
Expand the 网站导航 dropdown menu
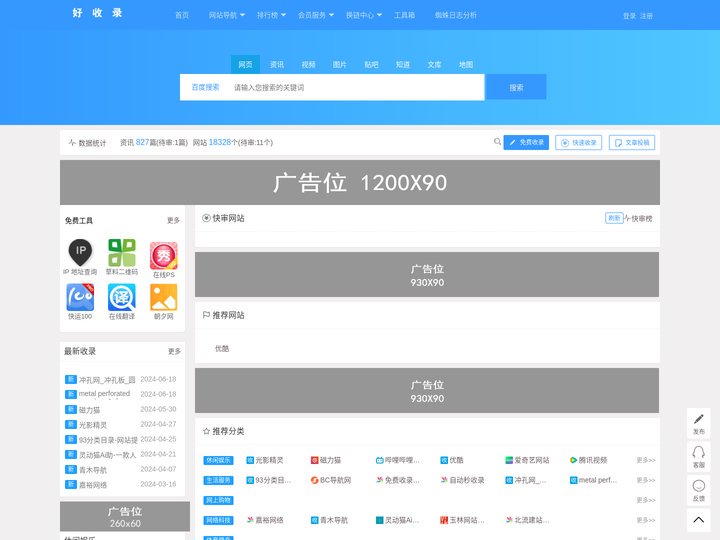[x=227, y=15]
